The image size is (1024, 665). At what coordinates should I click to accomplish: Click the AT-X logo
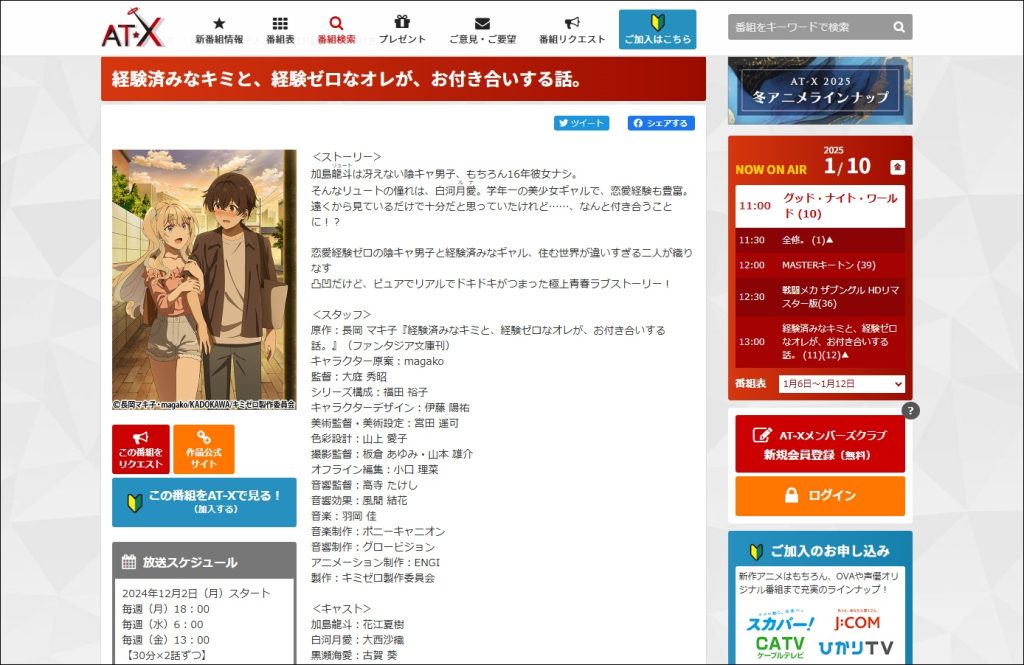[x=133, y=29]
